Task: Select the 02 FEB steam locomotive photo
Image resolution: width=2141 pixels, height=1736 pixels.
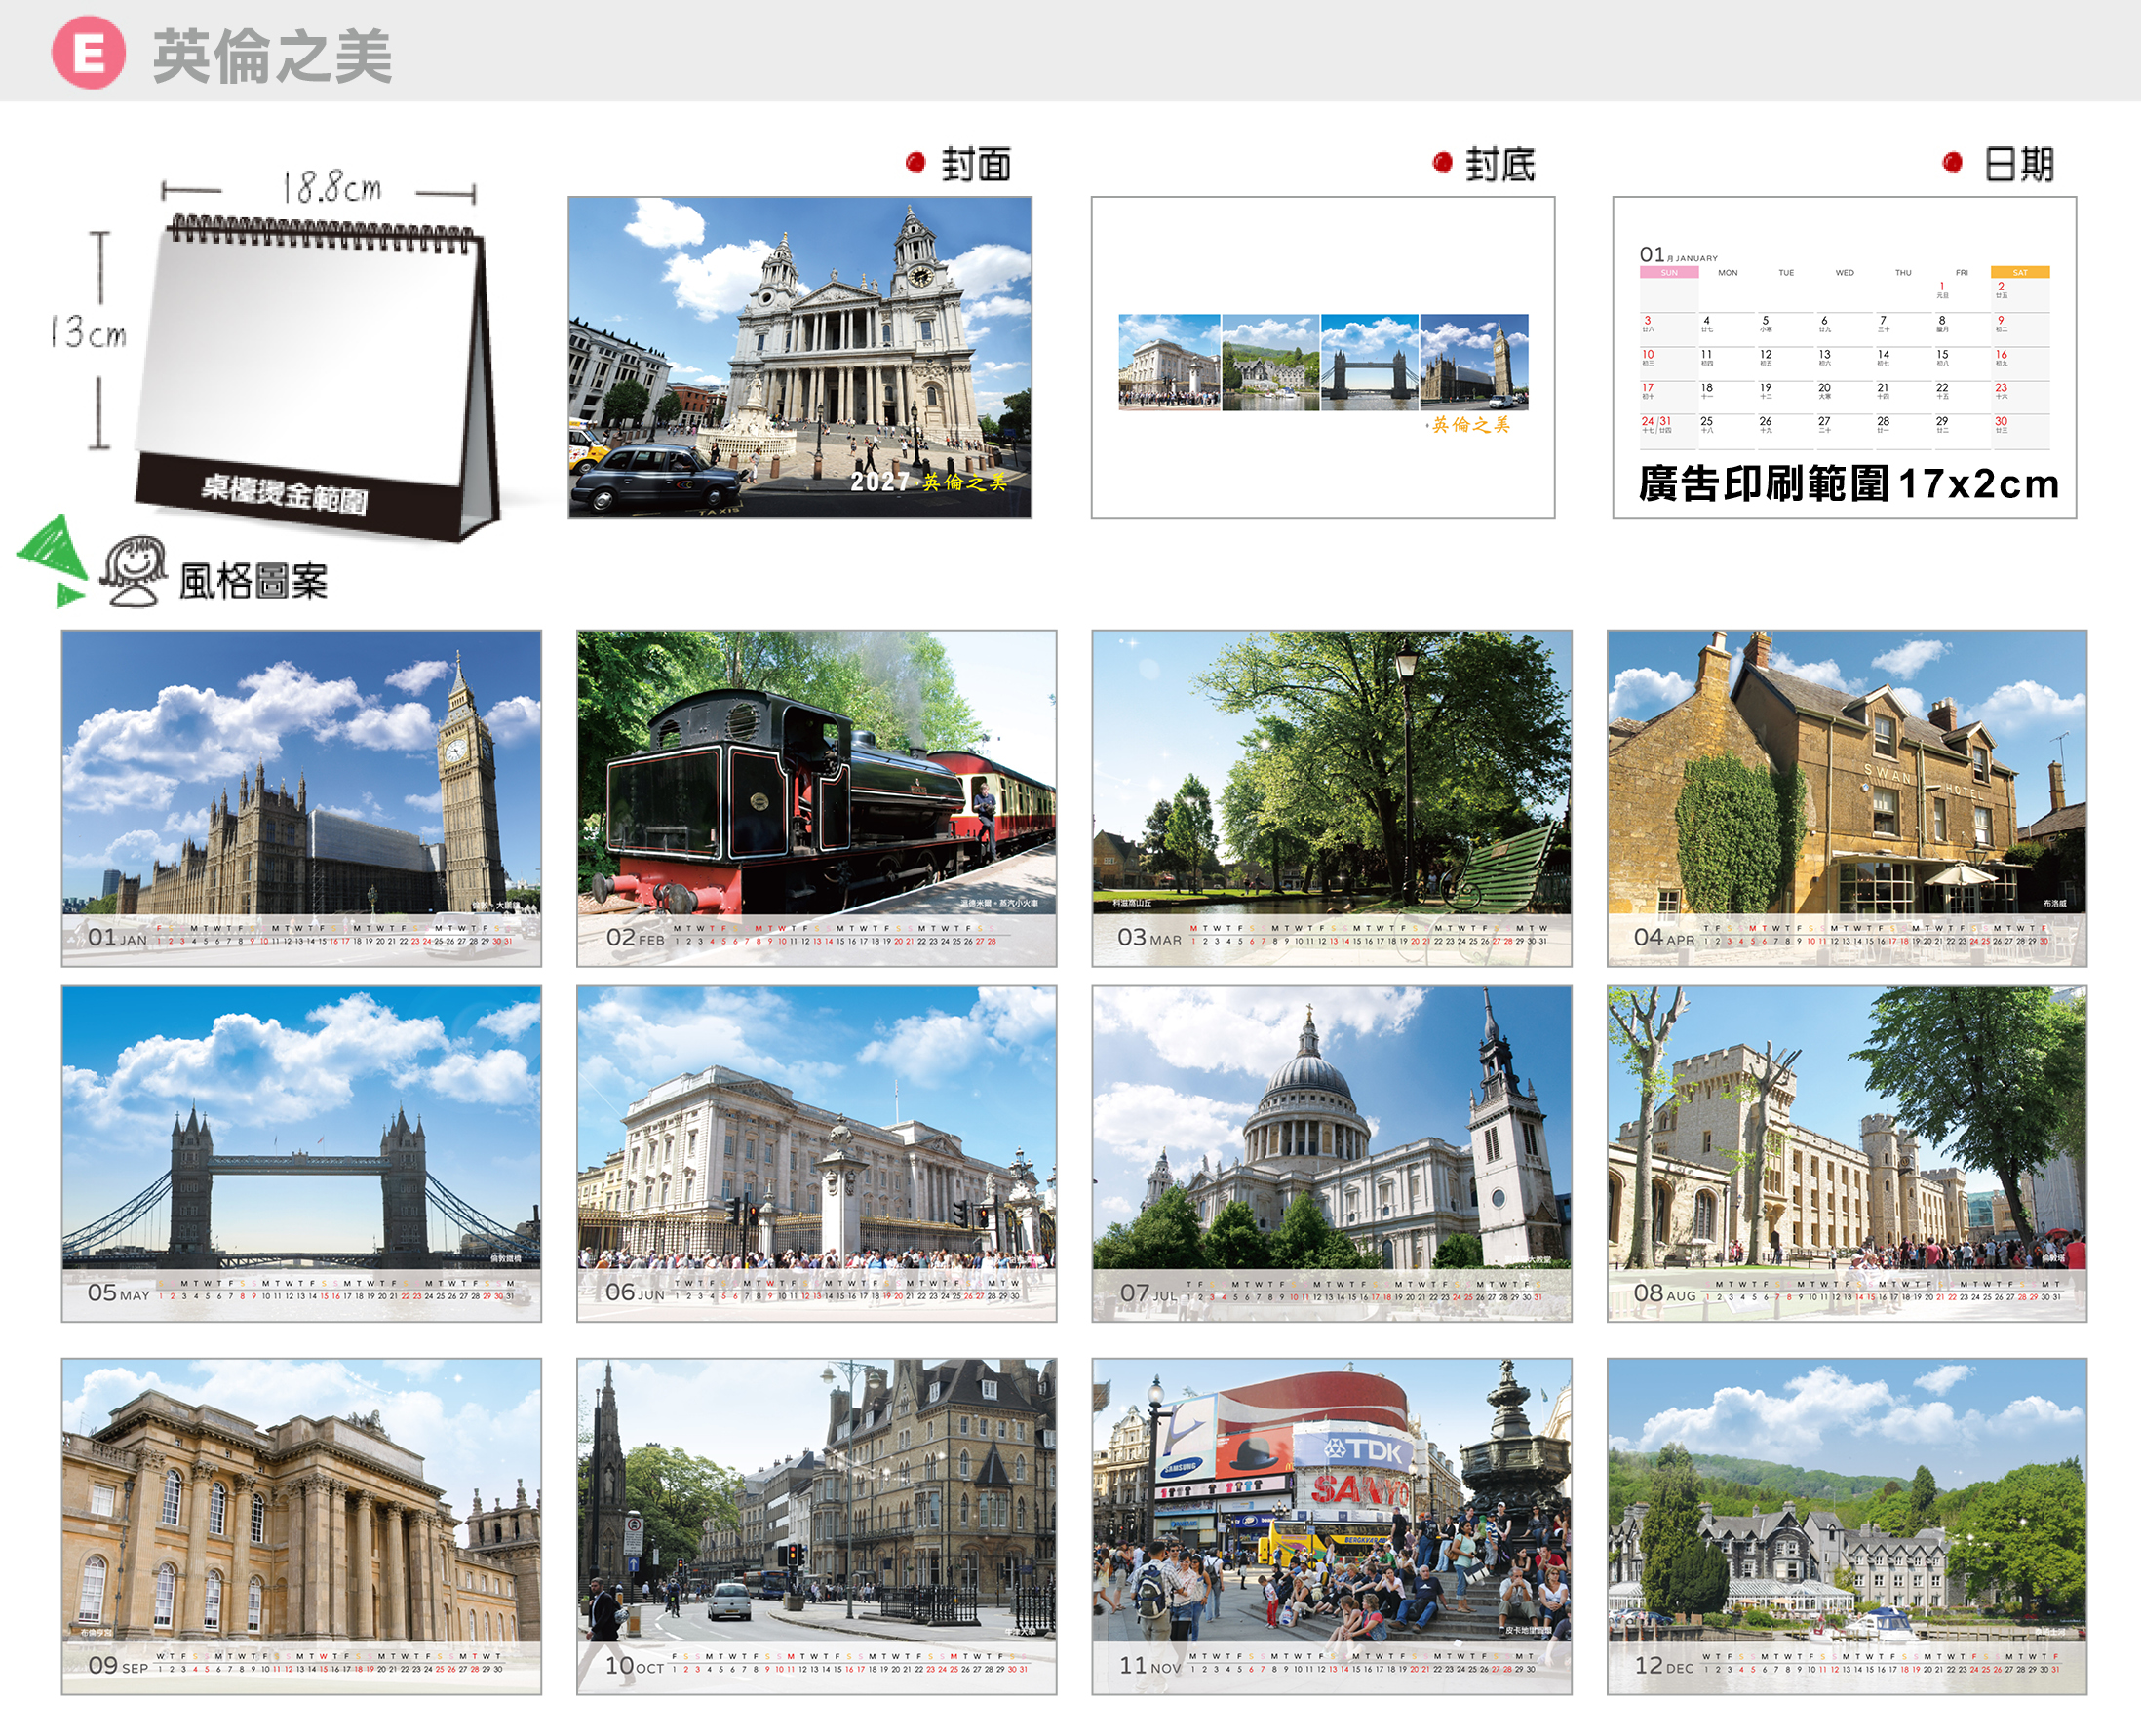Action: click(816, 798)
